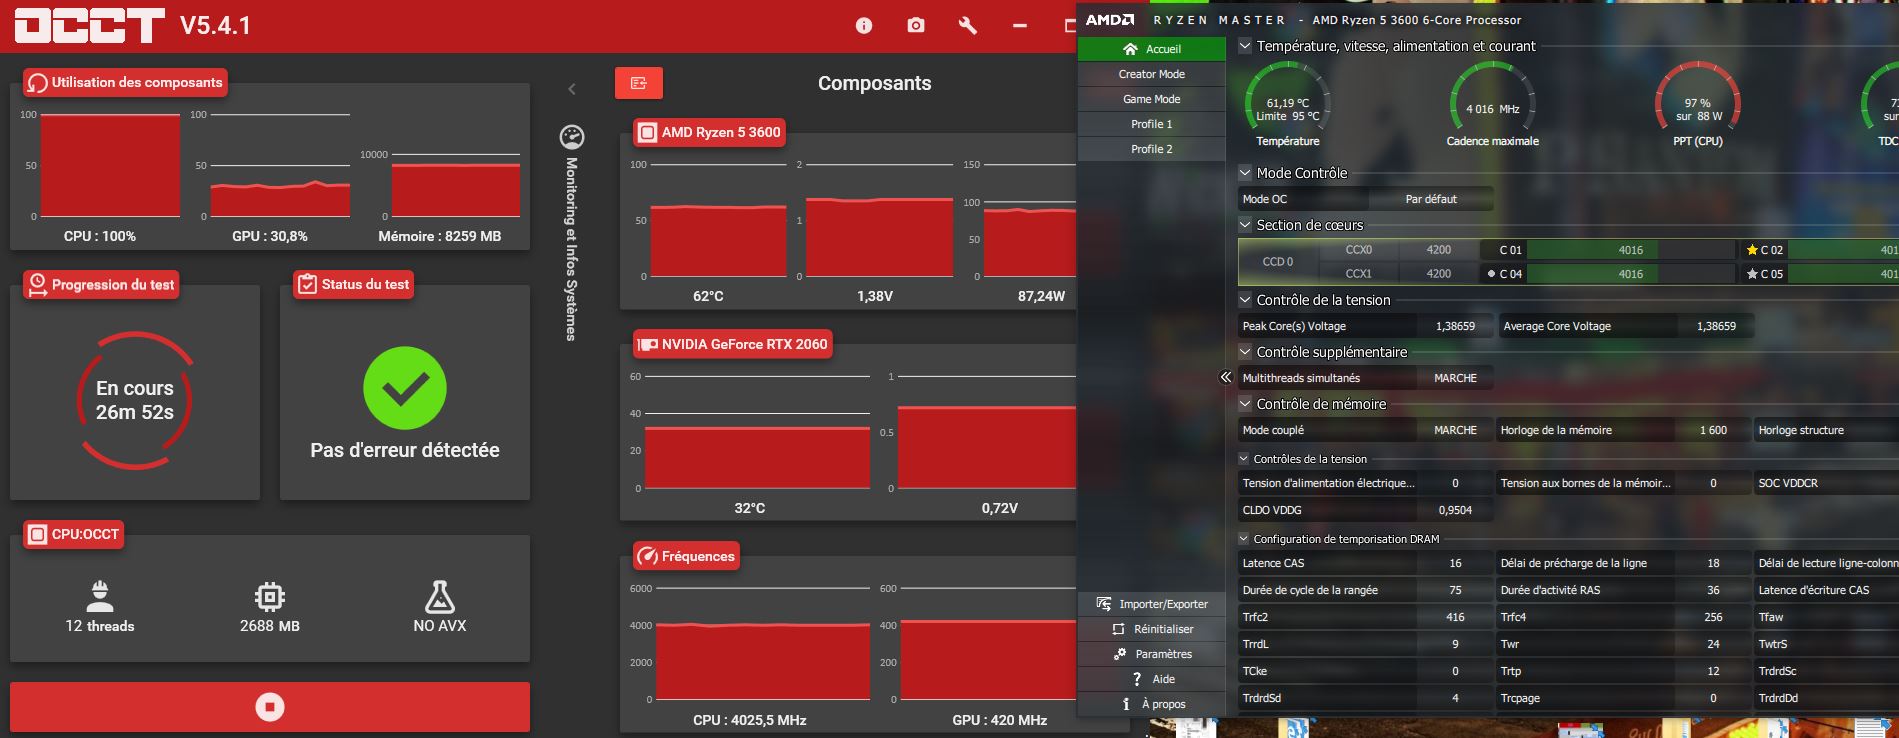Collapse the Section de cœurs section
Screen dimensions: 1899x738
pos(1245,225)
